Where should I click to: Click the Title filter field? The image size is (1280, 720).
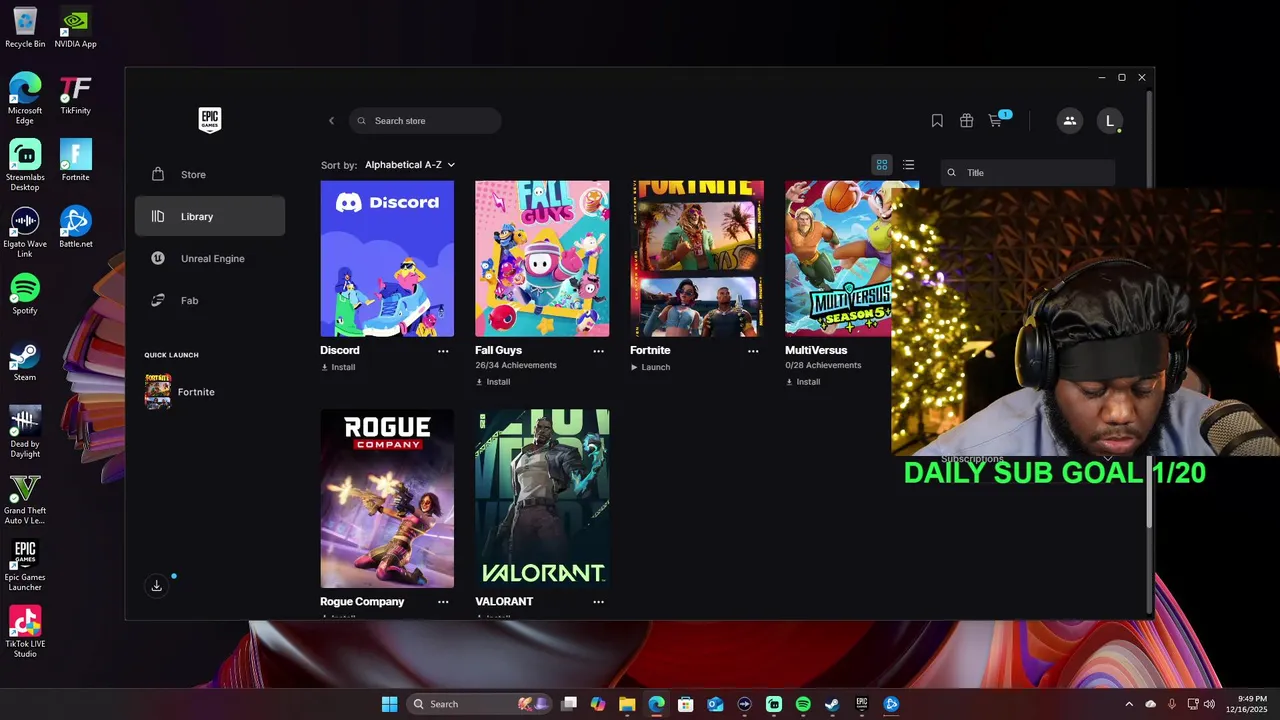click(x=1027, y=173)
